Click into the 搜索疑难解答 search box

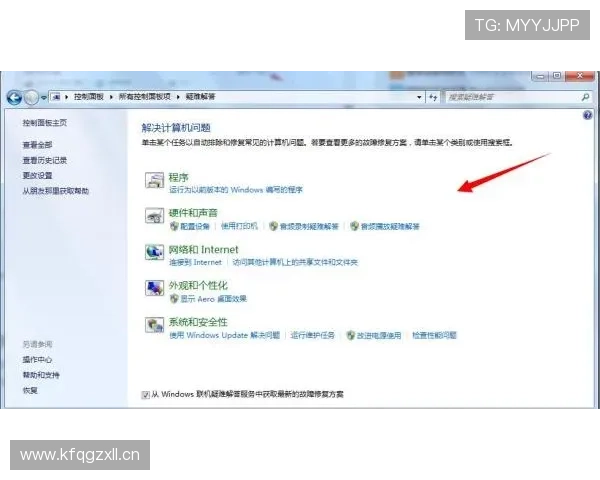(x=513, y=97)
